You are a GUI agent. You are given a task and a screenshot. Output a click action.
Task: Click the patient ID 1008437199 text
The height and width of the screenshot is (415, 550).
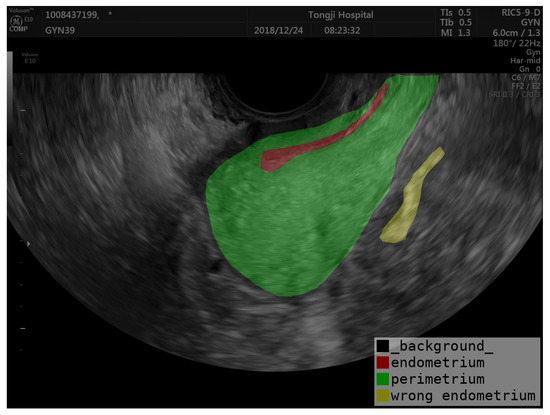tap(72, 15)
